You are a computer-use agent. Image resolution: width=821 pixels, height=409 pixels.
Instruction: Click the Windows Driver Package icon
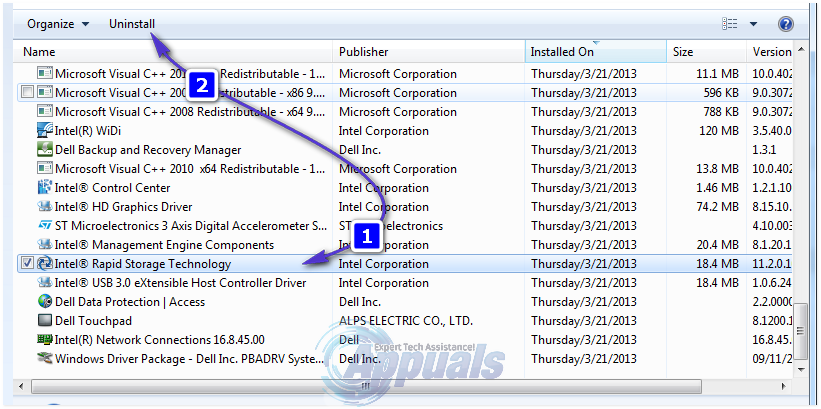(x=45, y=359)
